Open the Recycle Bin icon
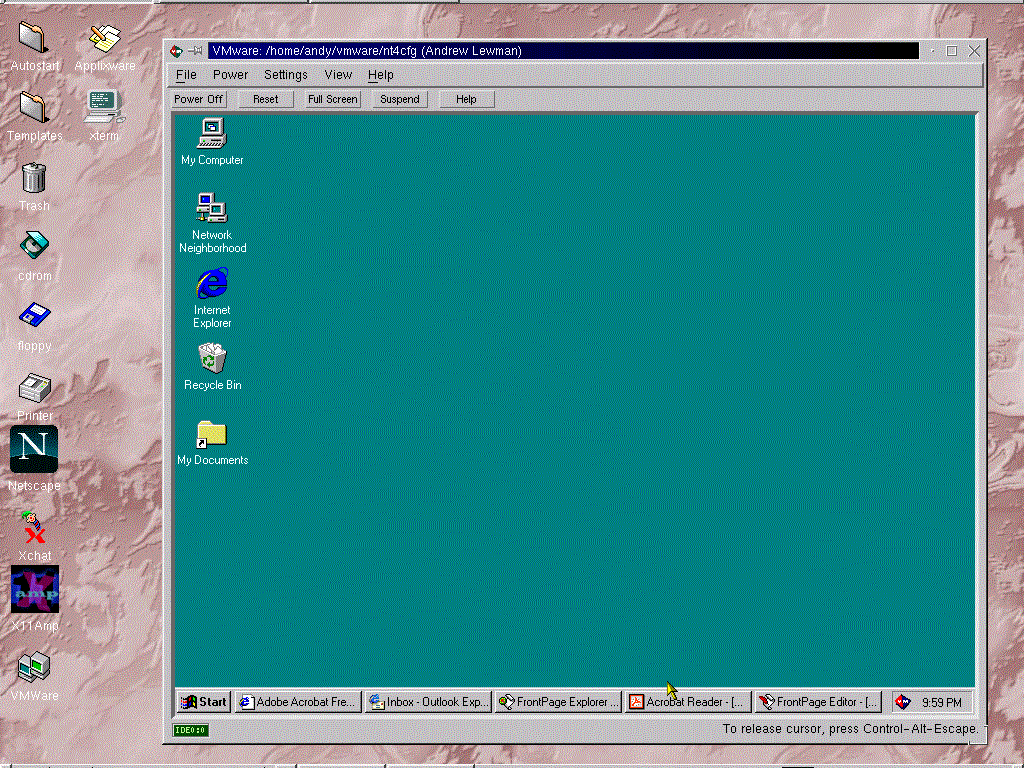The image size is (1024, 768). pos(212,358)
